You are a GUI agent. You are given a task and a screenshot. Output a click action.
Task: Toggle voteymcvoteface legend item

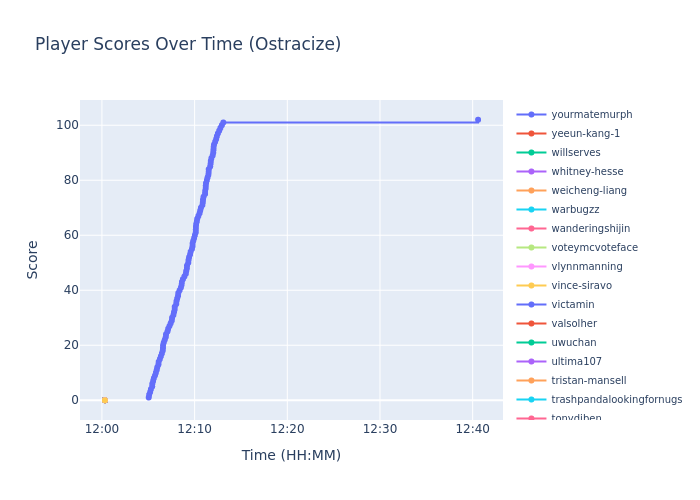pyautogui.click(x=594, y=248)
